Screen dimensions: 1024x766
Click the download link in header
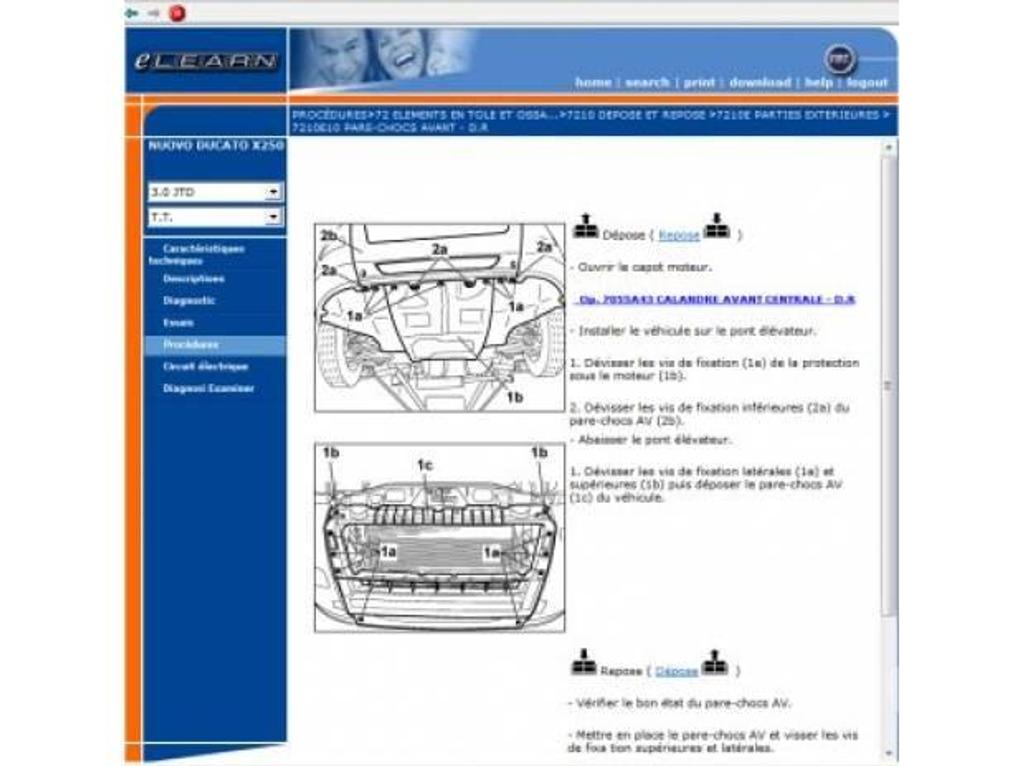pyautogui.click(x=759, y=83)
